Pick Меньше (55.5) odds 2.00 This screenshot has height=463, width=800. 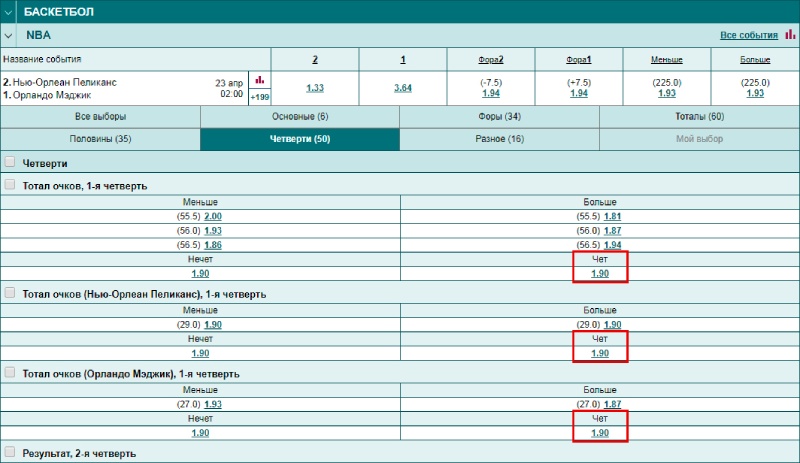213,216
